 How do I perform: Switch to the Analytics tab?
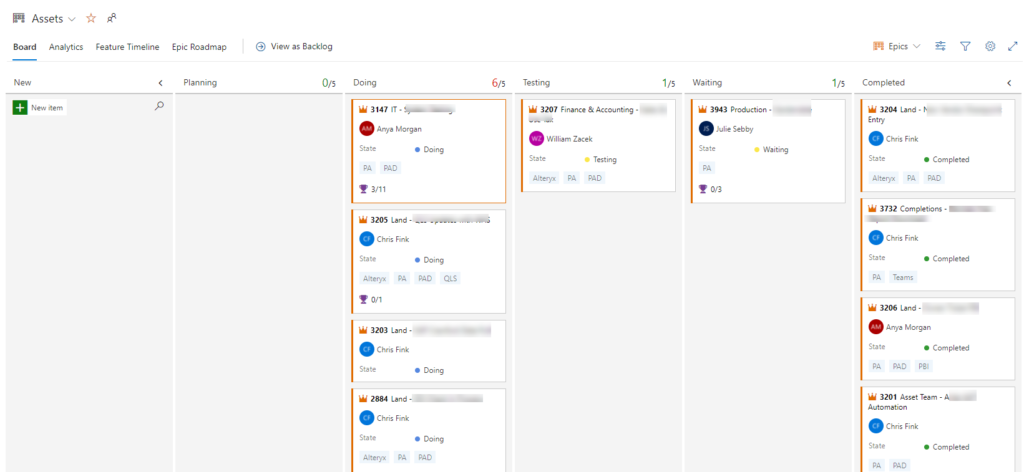click(66, 47)
